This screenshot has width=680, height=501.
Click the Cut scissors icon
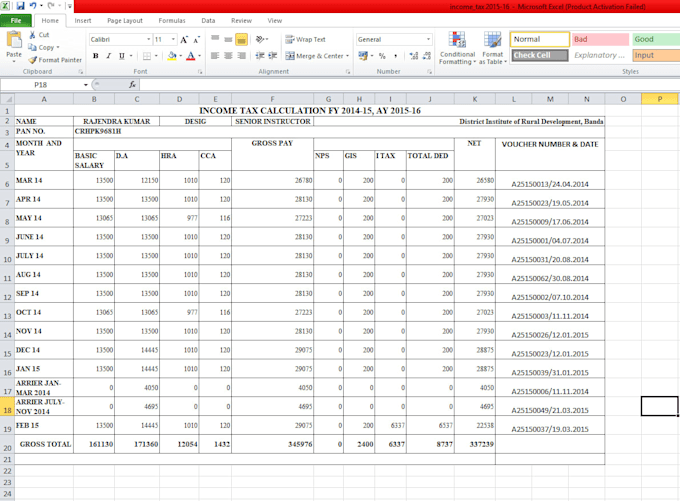[x=33, y=35]
